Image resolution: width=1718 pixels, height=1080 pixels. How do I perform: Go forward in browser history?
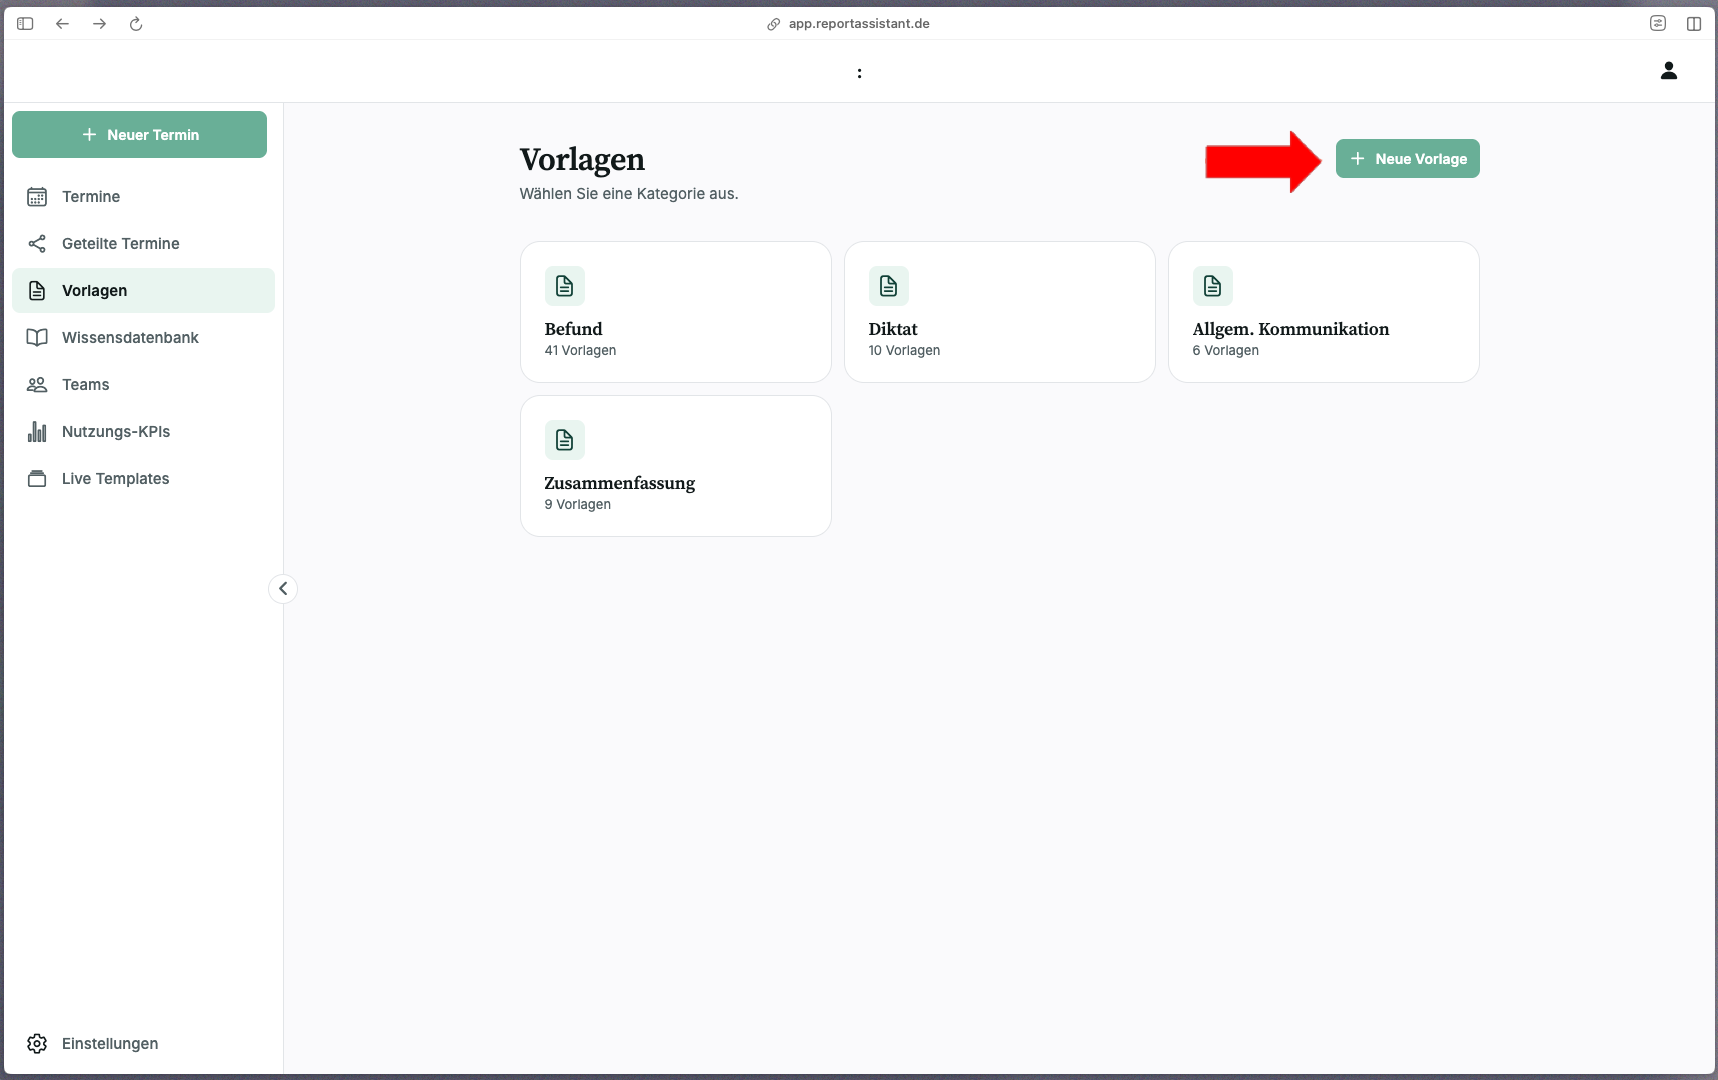coord(99,24)
